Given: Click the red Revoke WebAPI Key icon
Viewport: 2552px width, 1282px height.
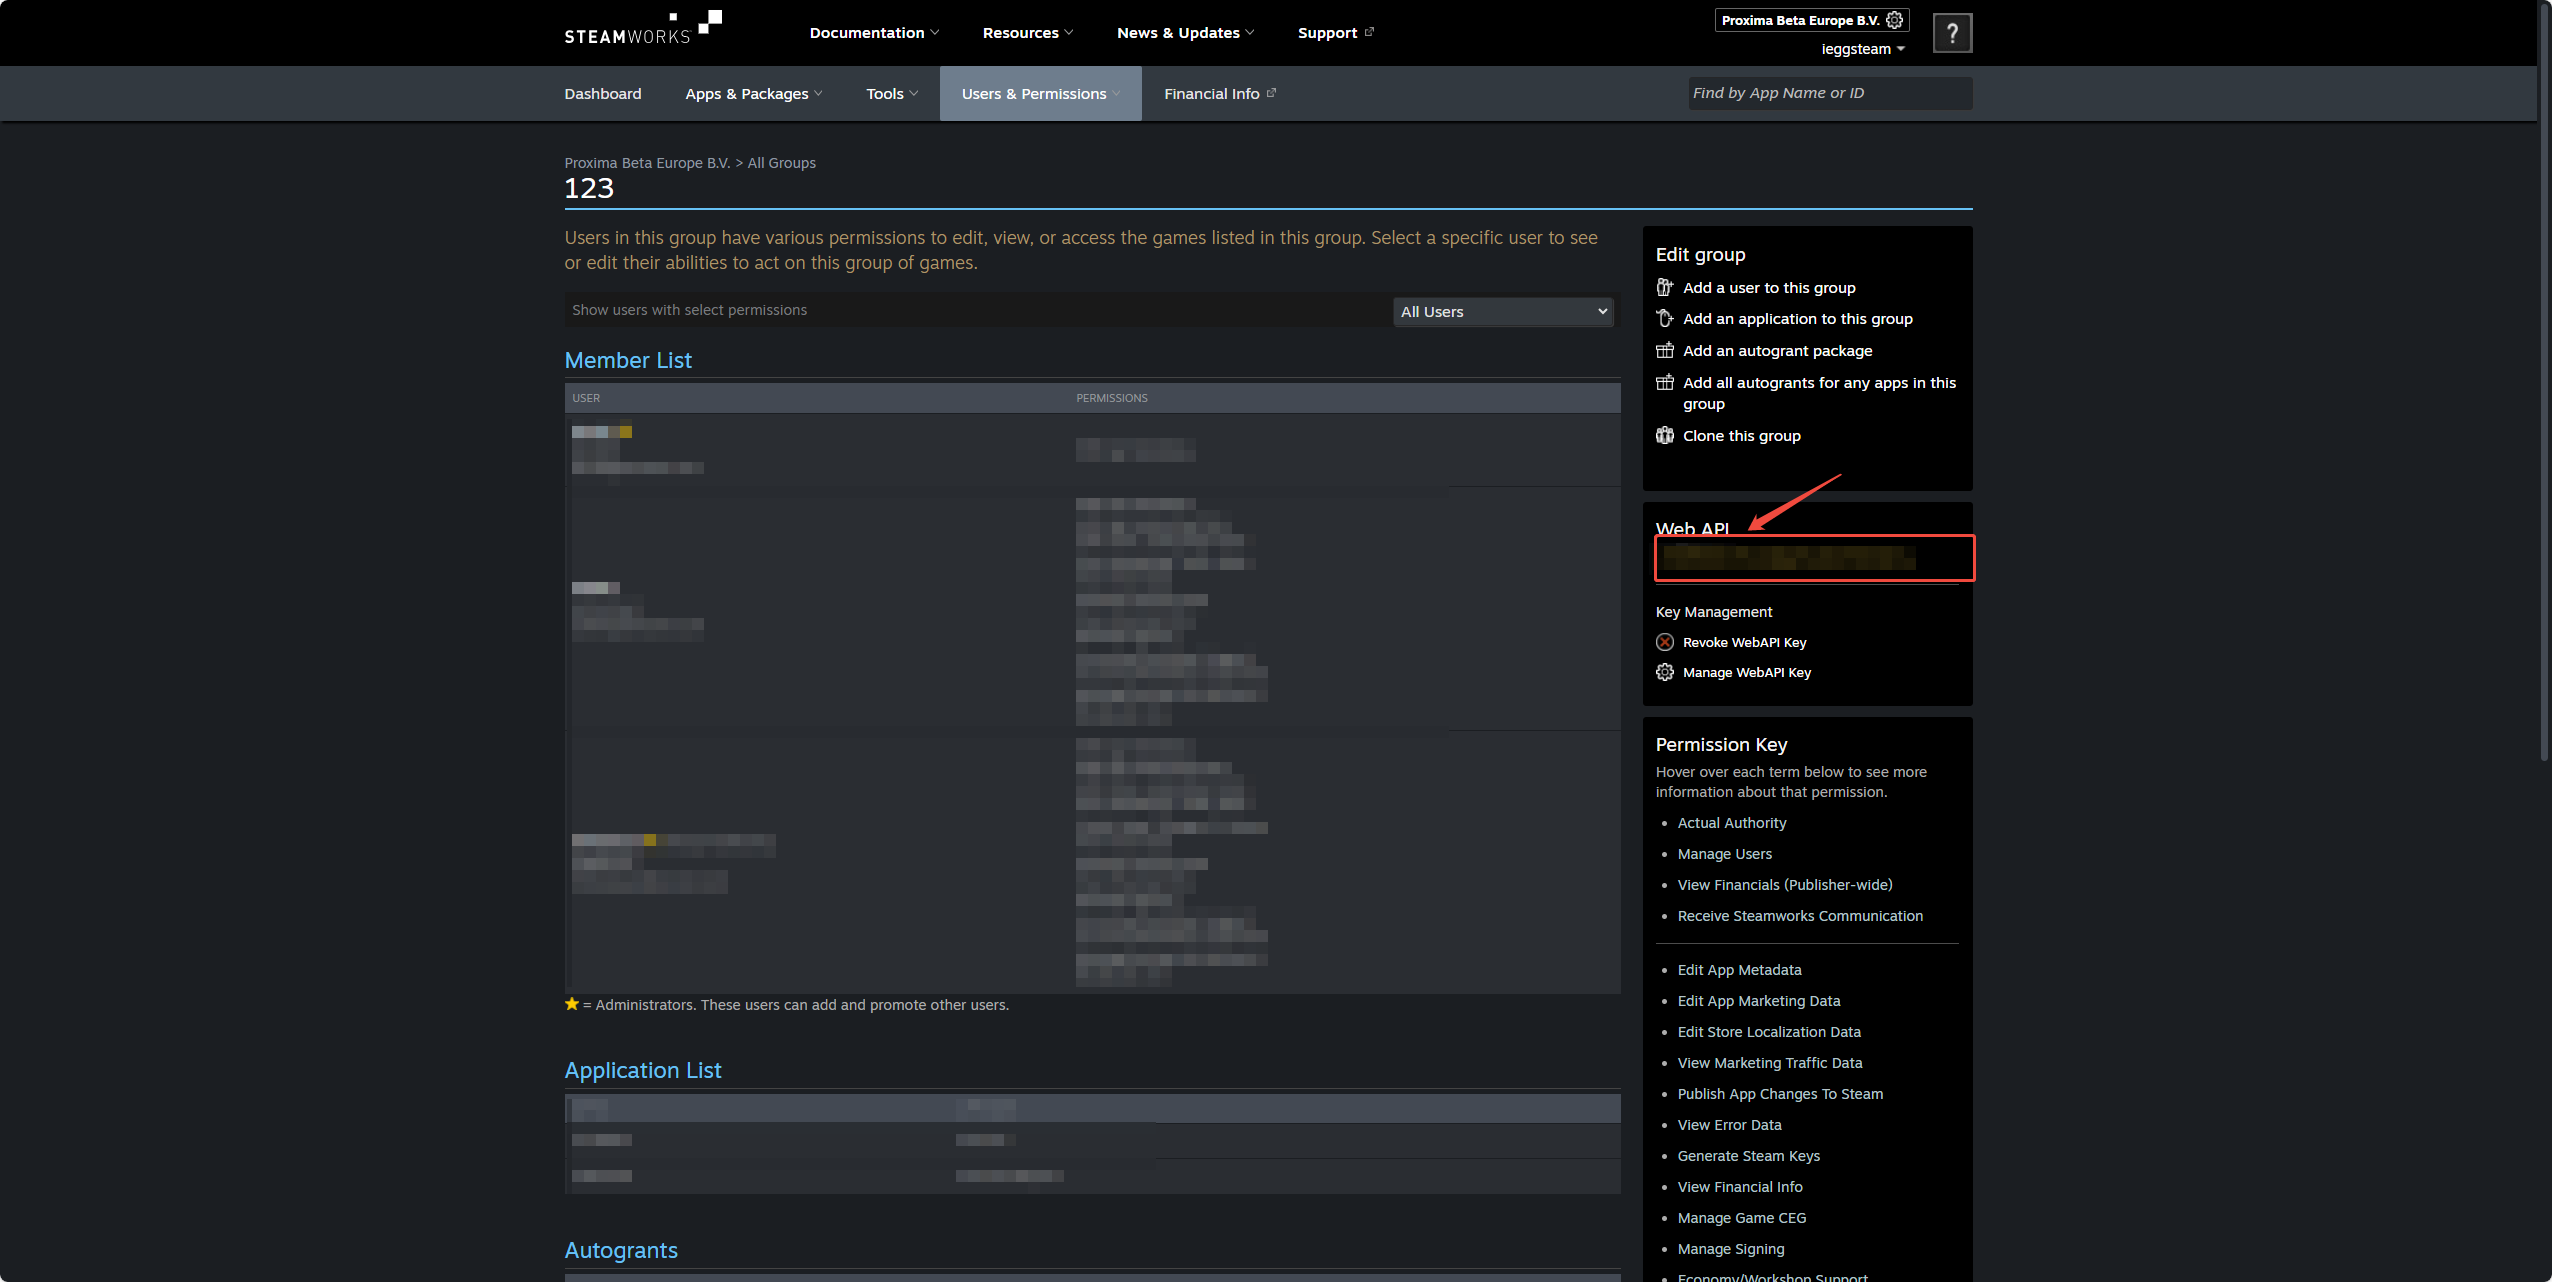Looking at the screenshot, I should point(1664,643).
